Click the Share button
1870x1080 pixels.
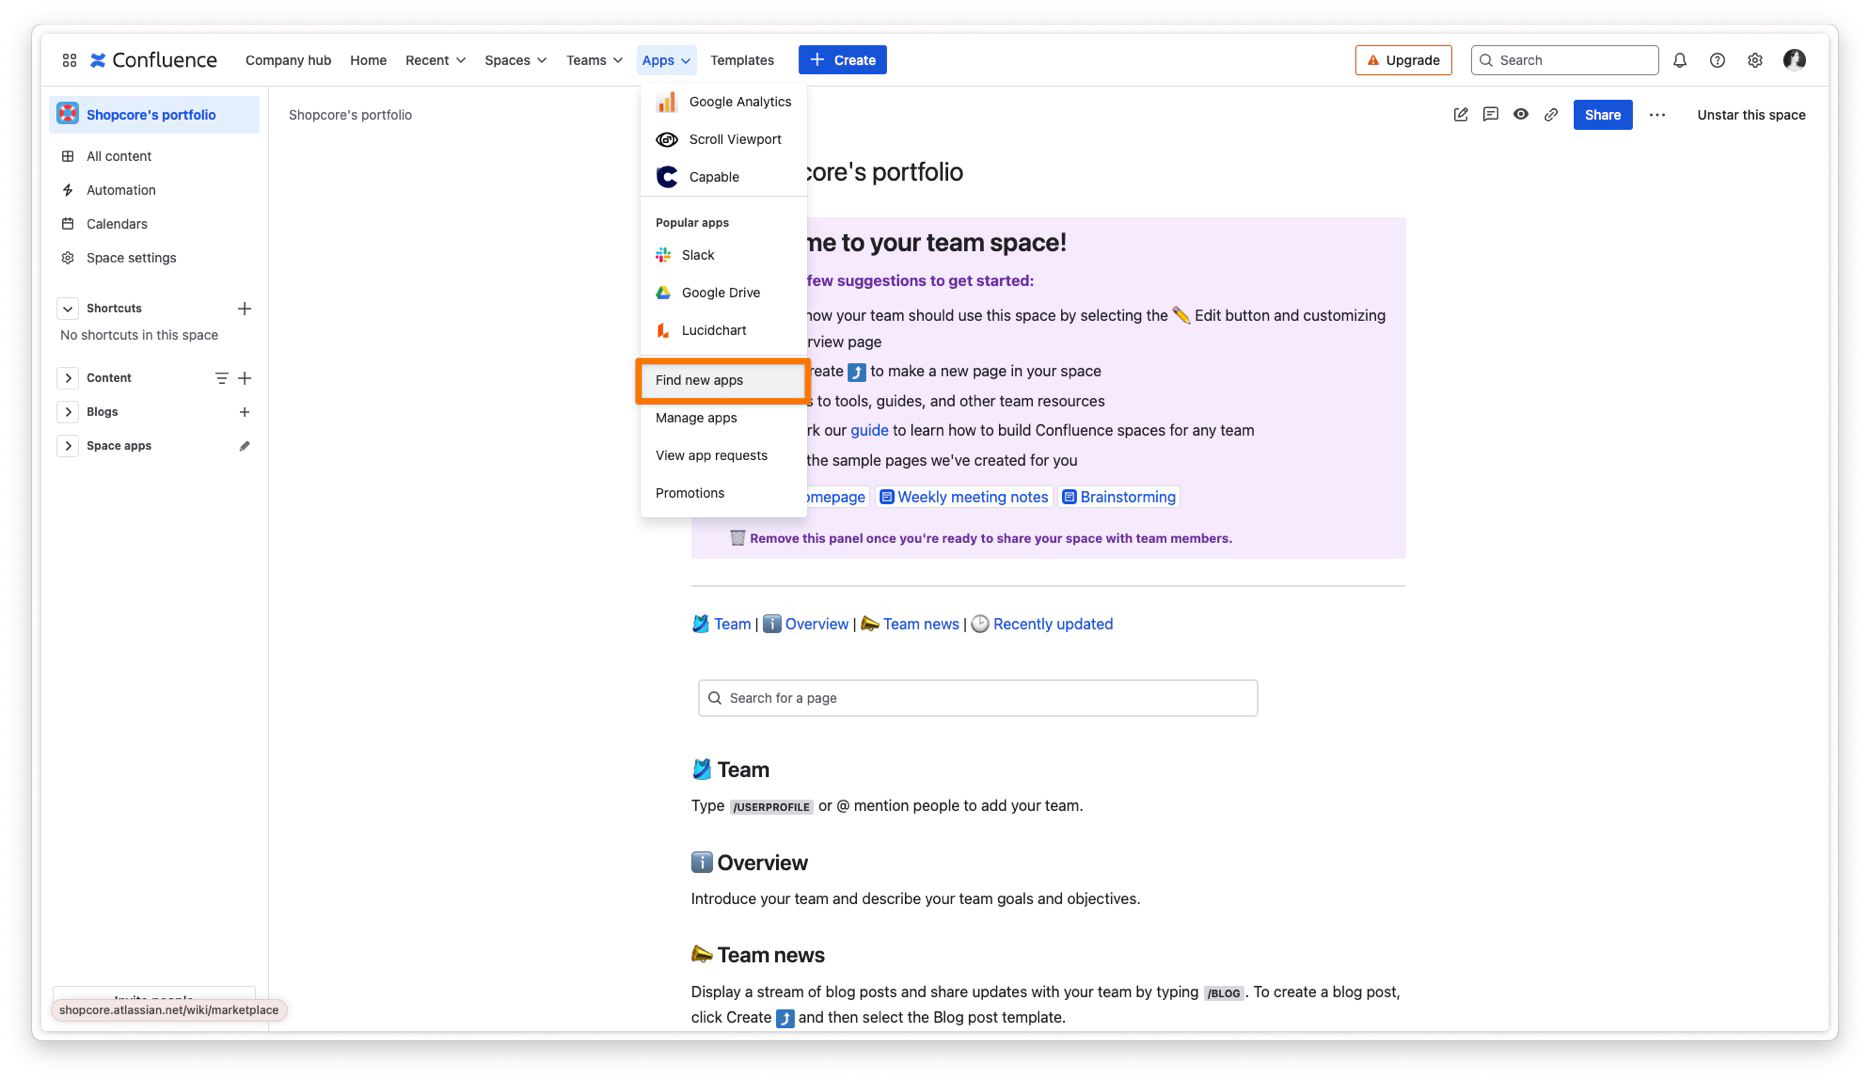coord(1602,115)
